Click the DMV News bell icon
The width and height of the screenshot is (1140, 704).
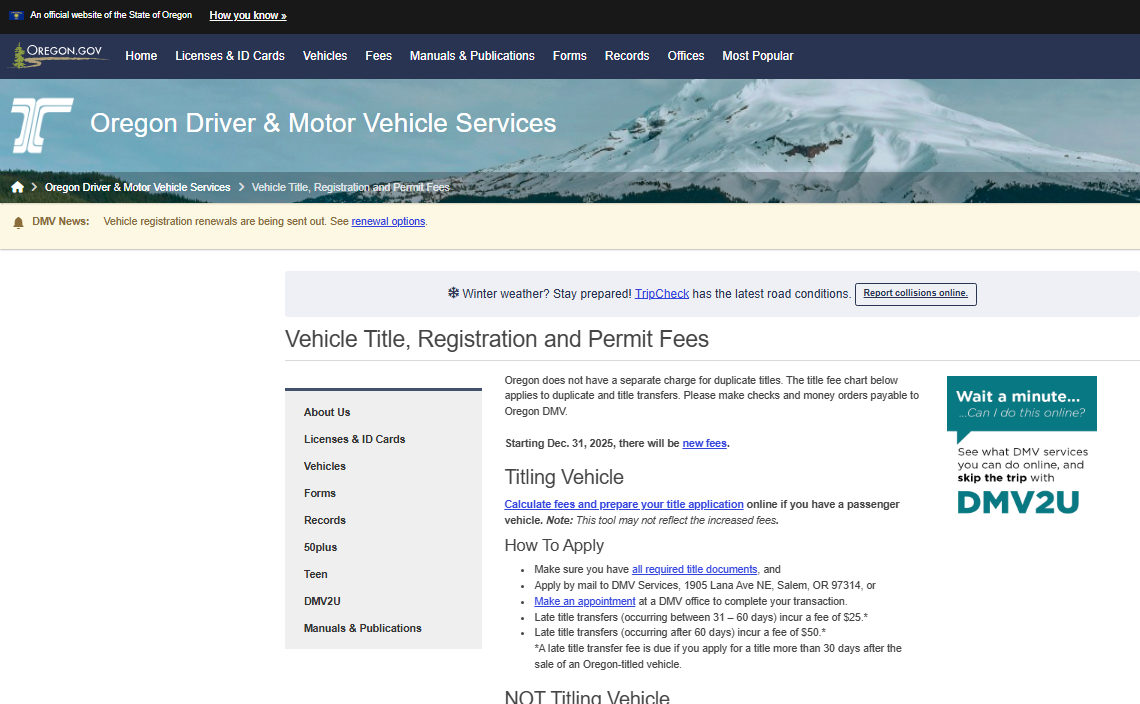pos(19,223)
